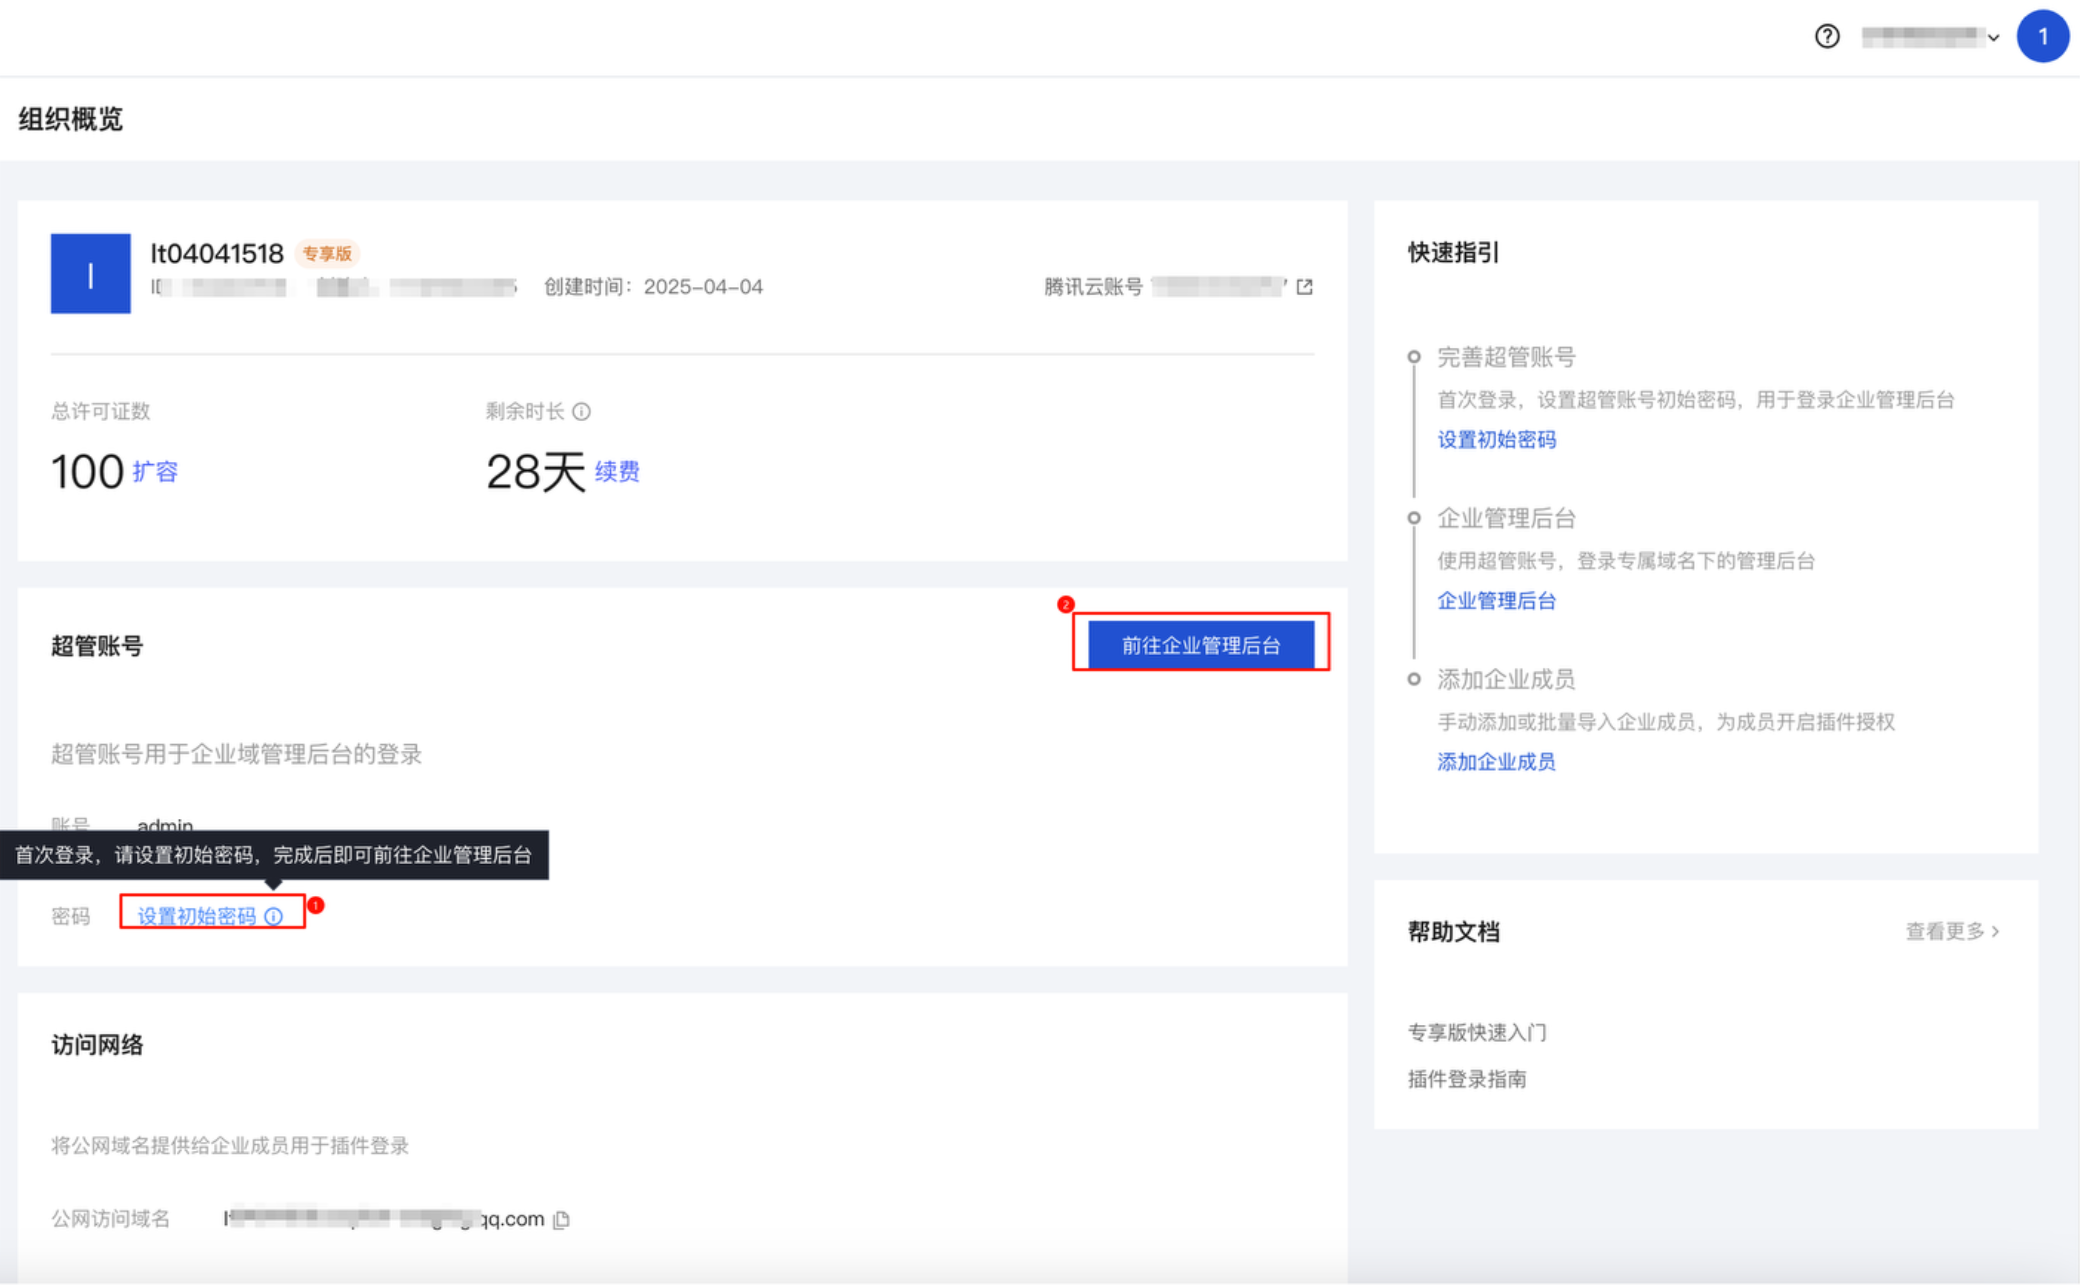Image resolution: width=2080 pixels, height=1286 pixels.
Task: Open 添加企业成员 link in quick guide
Action: pos(1496,762)
